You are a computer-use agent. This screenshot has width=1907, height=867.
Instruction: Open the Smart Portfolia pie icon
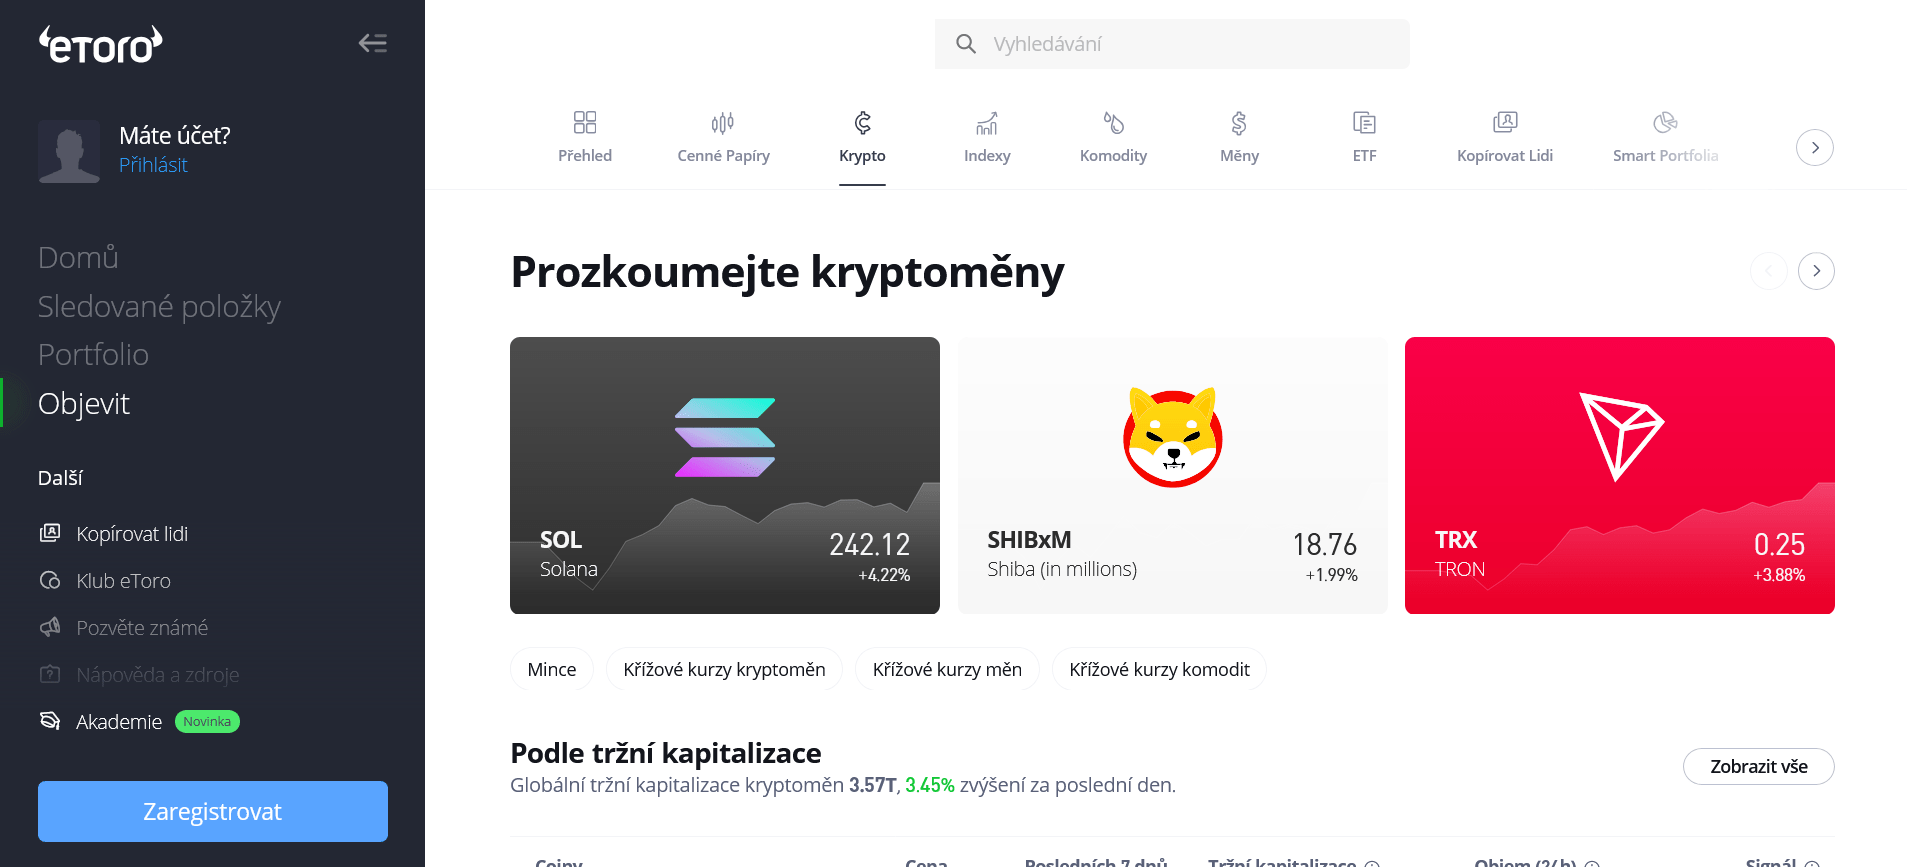tap(1665, 122)
